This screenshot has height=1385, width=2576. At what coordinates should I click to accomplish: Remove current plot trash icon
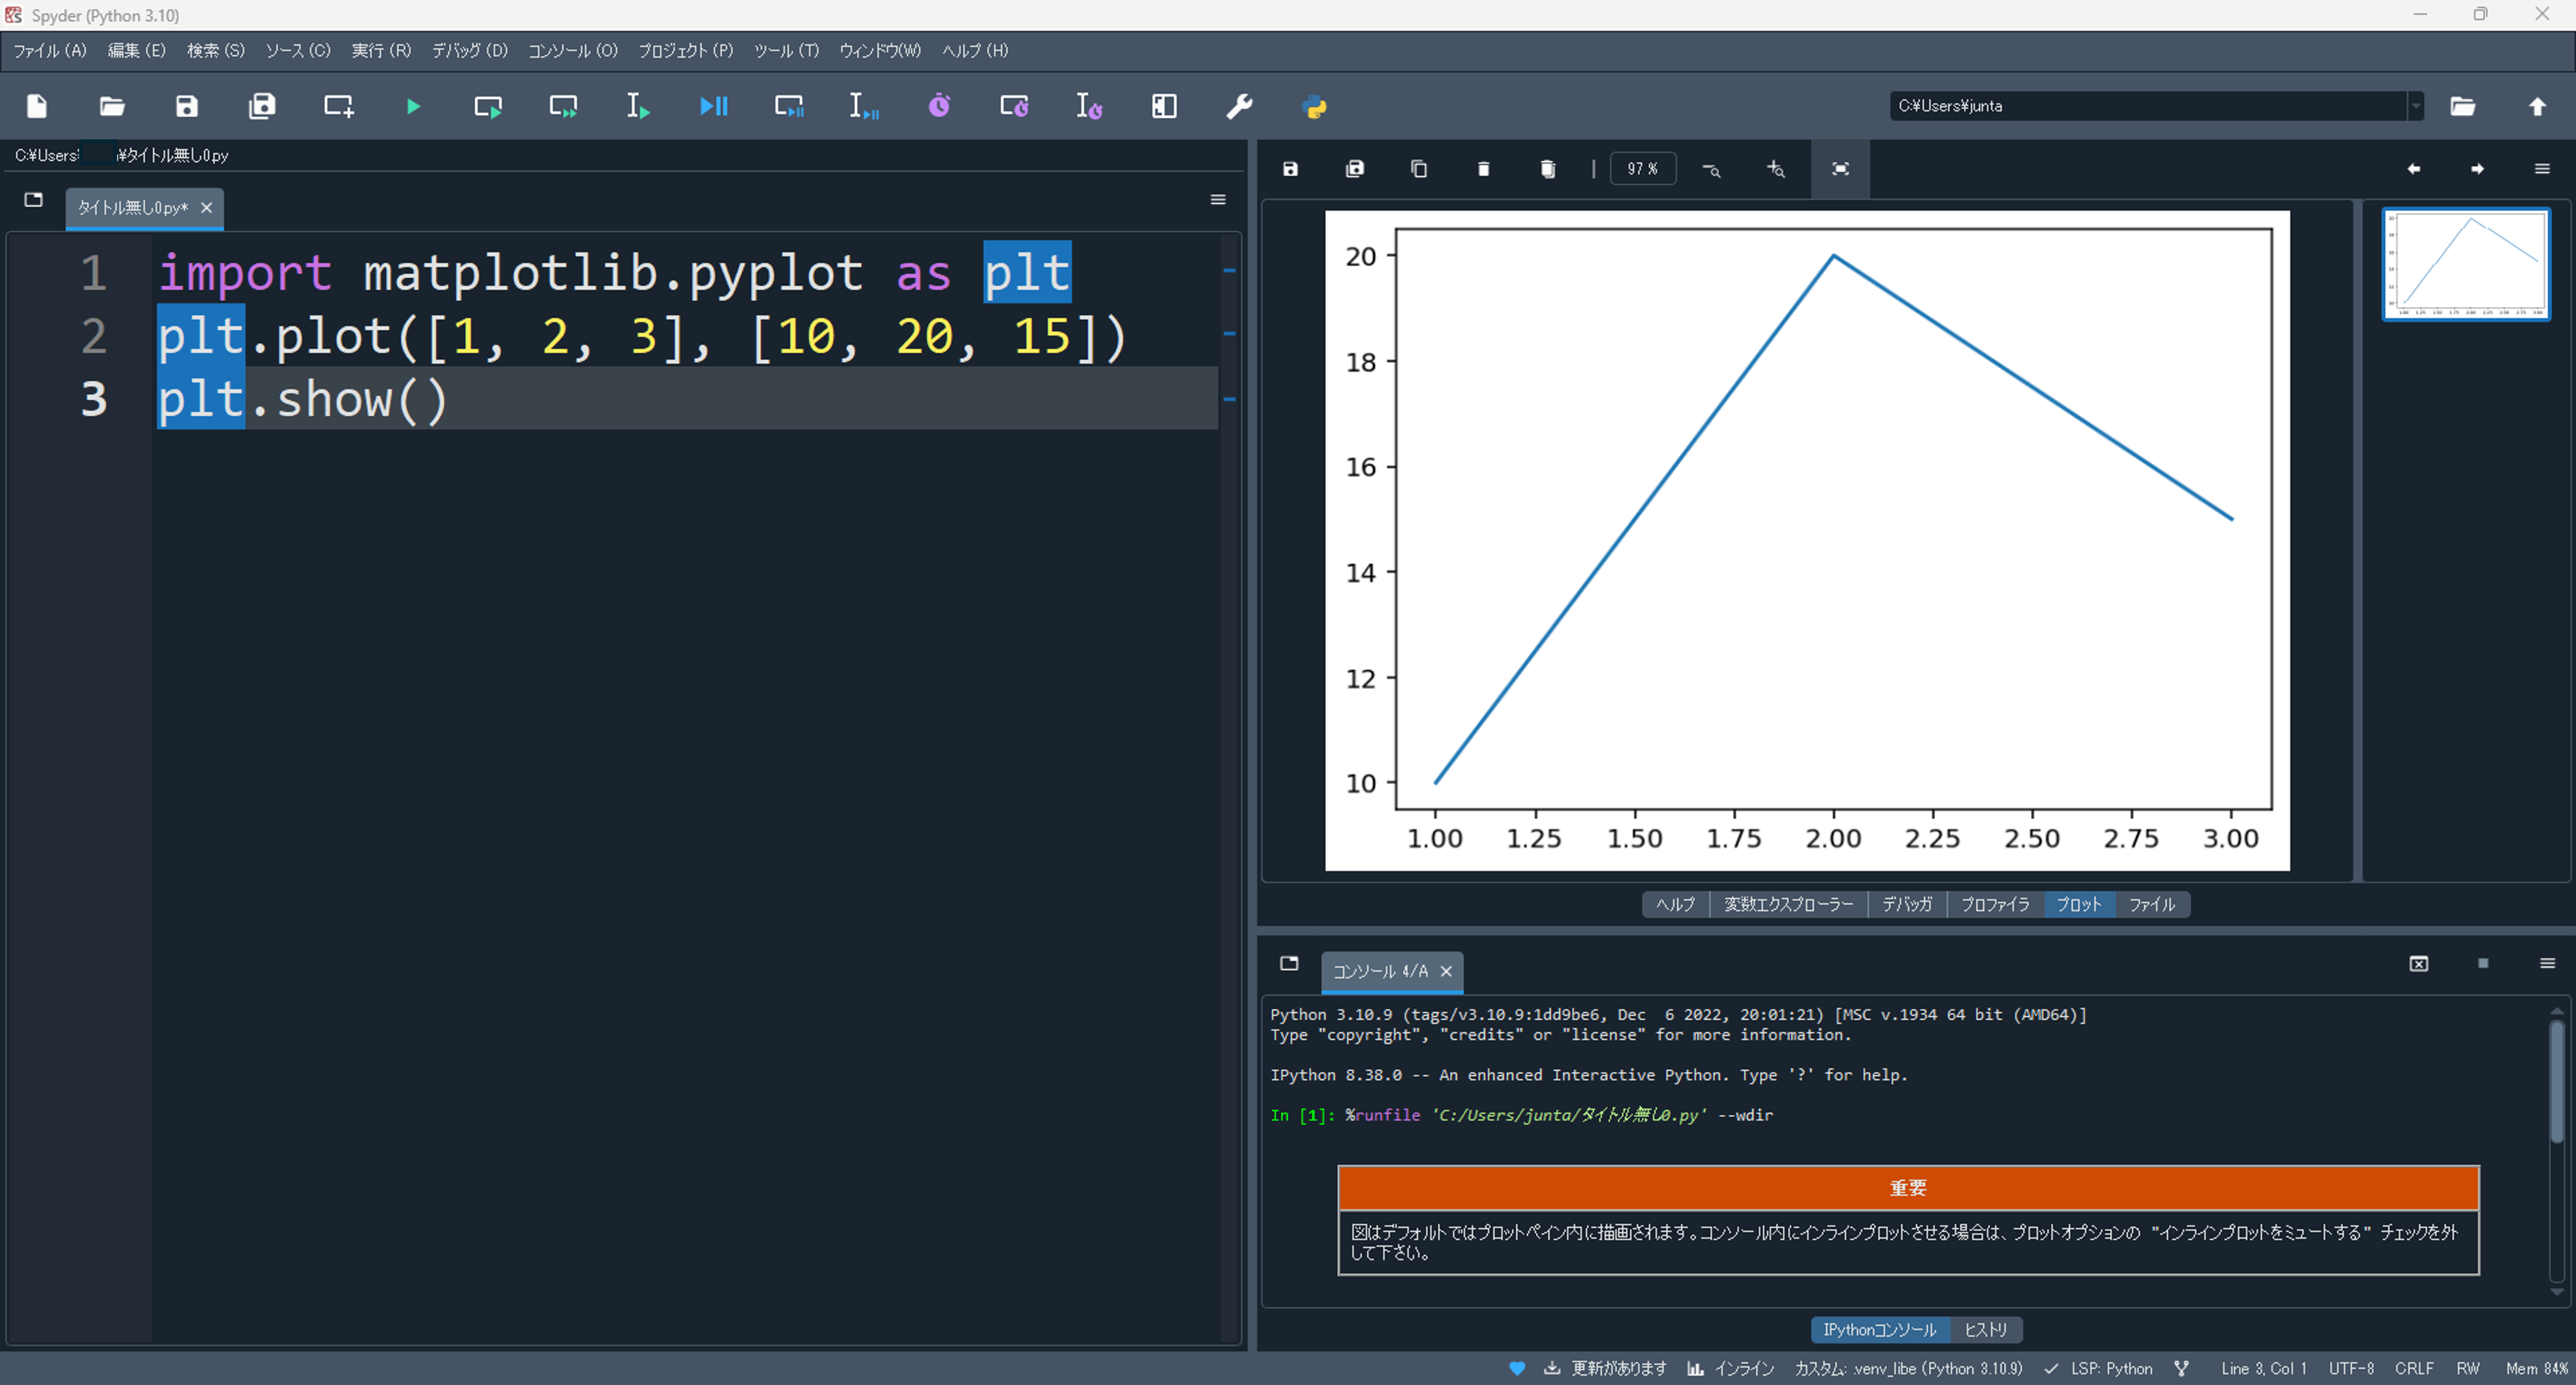1483,169
